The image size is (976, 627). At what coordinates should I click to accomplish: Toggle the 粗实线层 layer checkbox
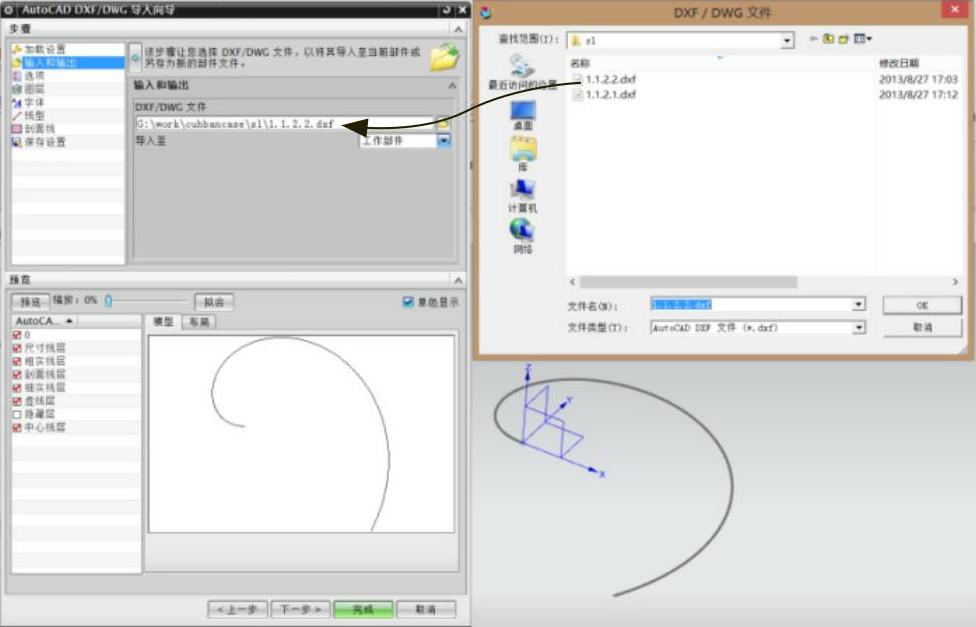[17, 361]
